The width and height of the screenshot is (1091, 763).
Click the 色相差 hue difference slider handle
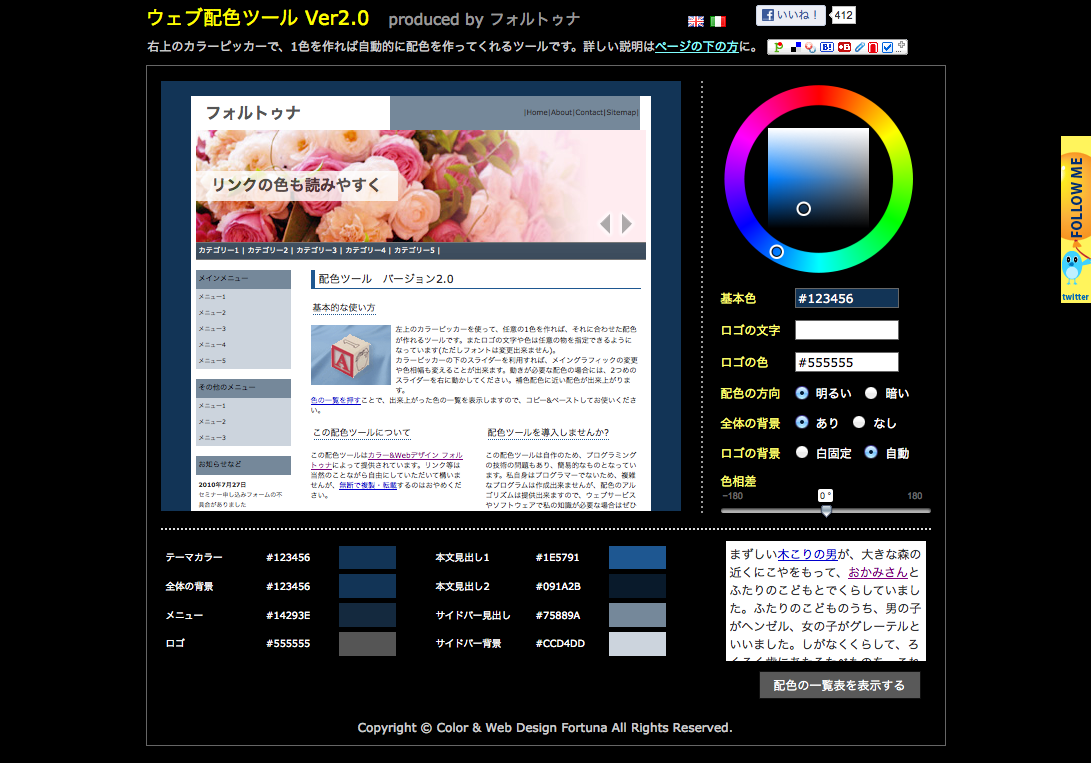coord(826,510)
